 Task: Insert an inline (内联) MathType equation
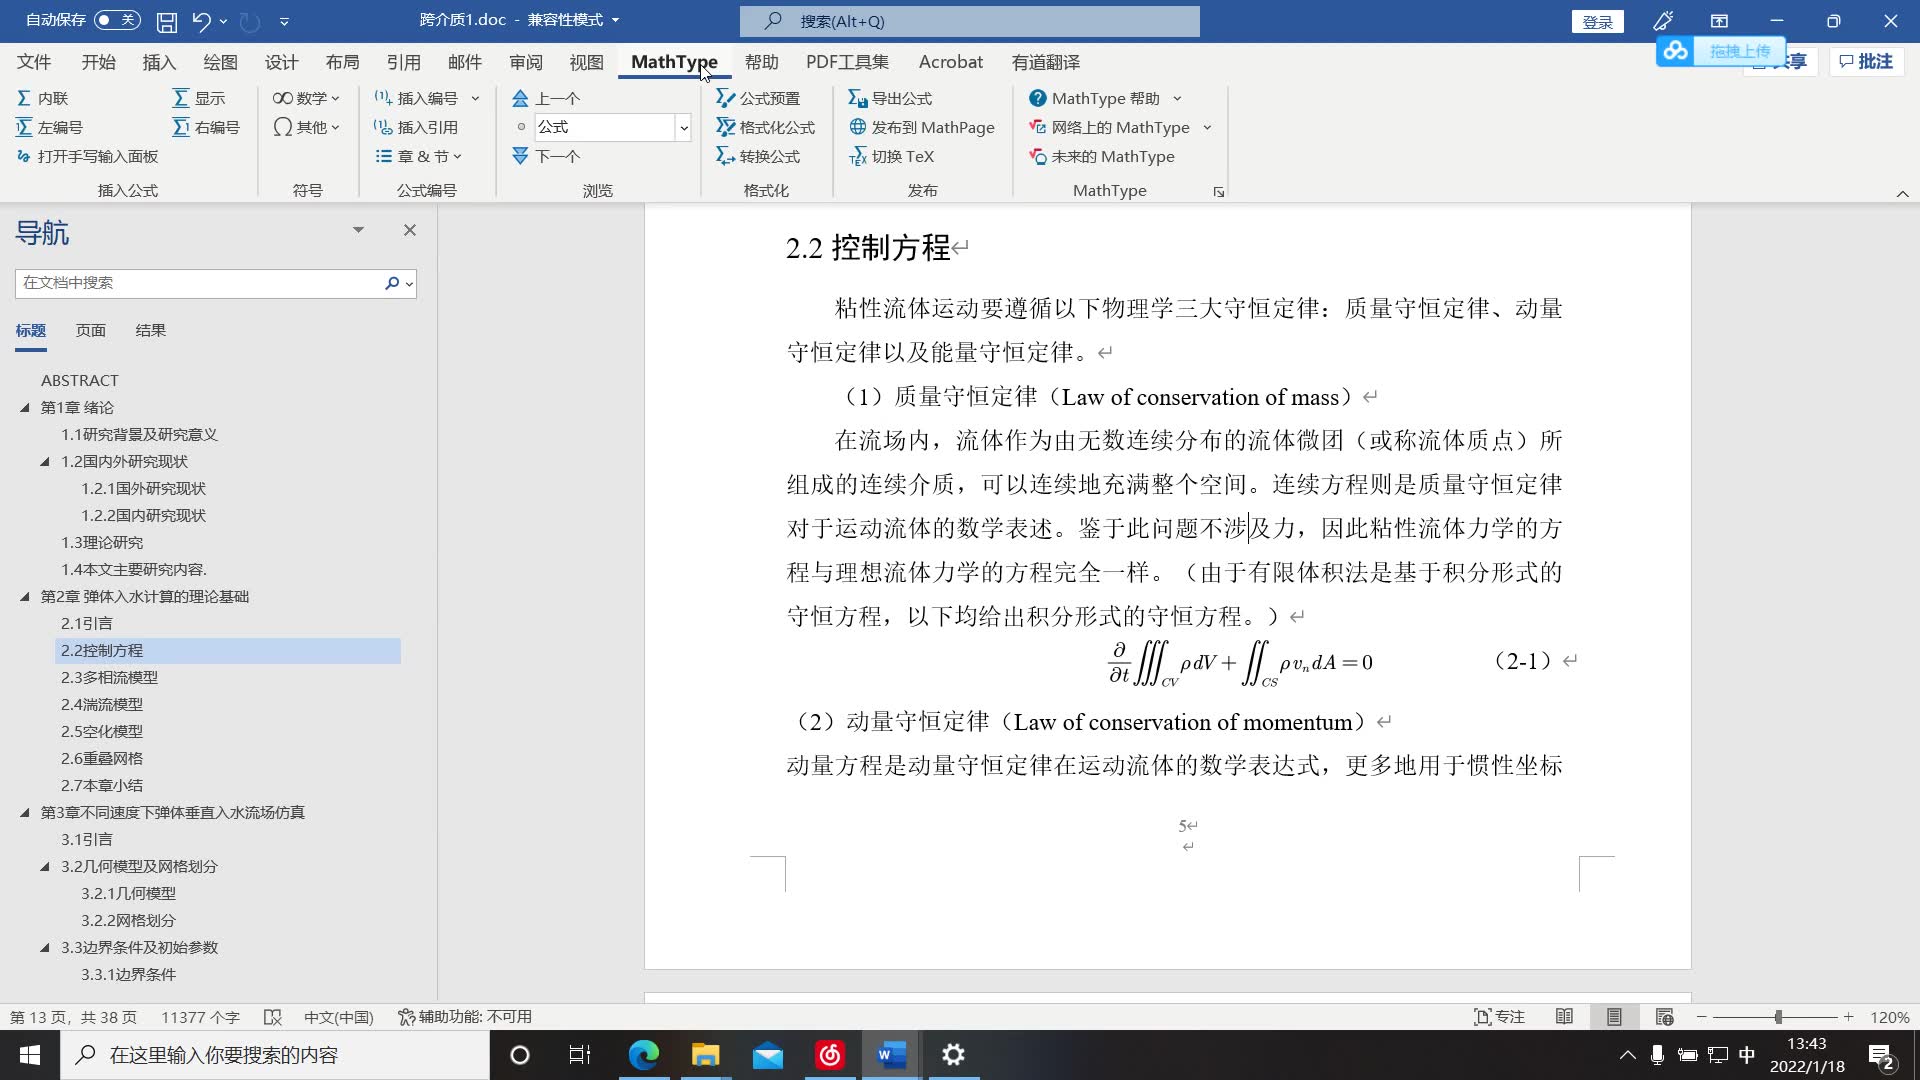click(43, 98)
